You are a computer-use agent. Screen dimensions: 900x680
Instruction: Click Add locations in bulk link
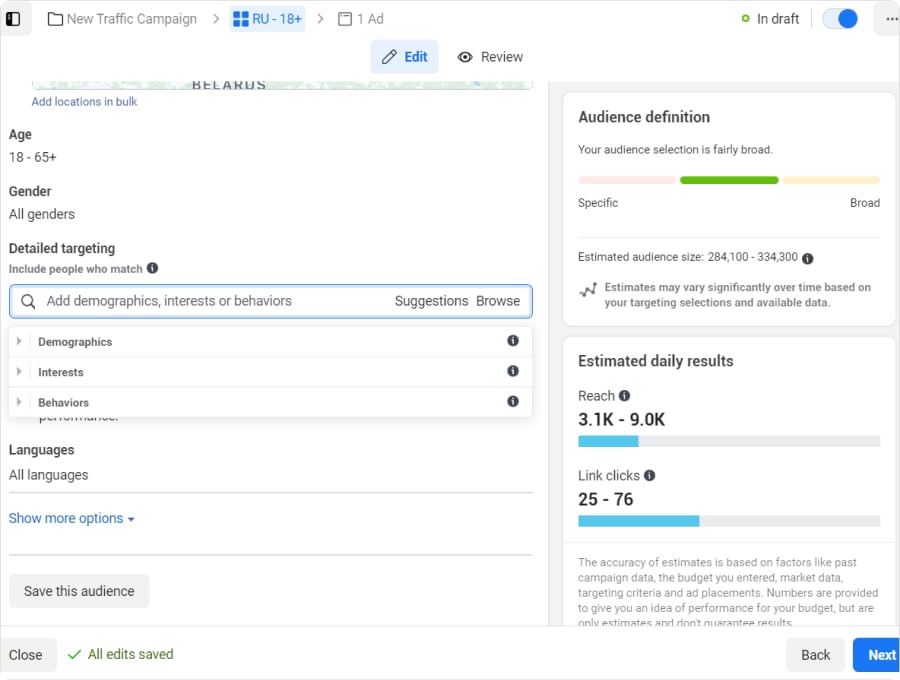[84, 102]
